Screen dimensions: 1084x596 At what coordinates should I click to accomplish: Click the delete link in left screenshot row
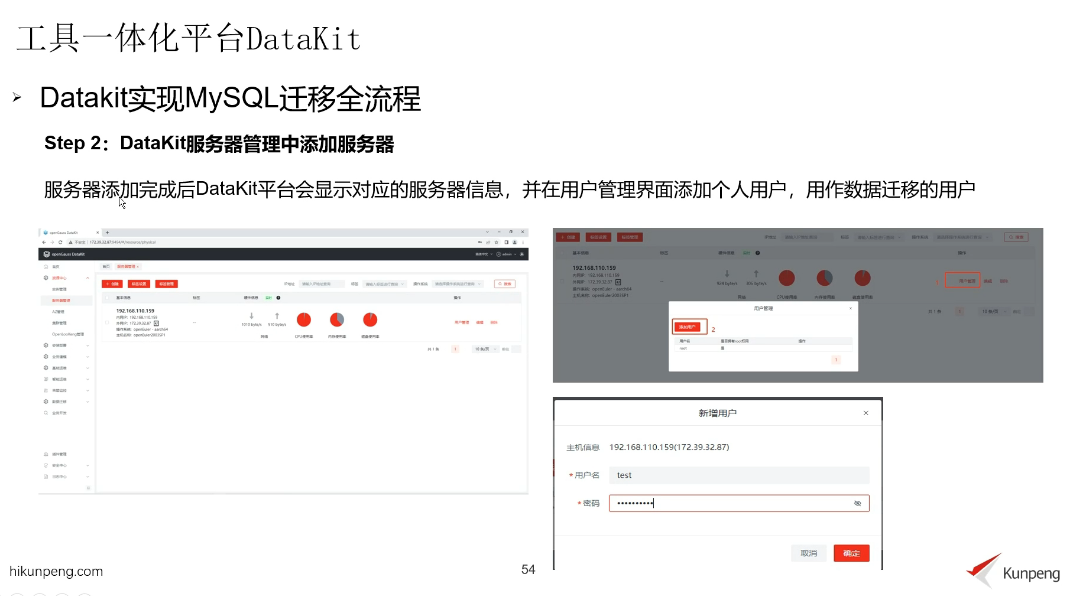(494, 322)
